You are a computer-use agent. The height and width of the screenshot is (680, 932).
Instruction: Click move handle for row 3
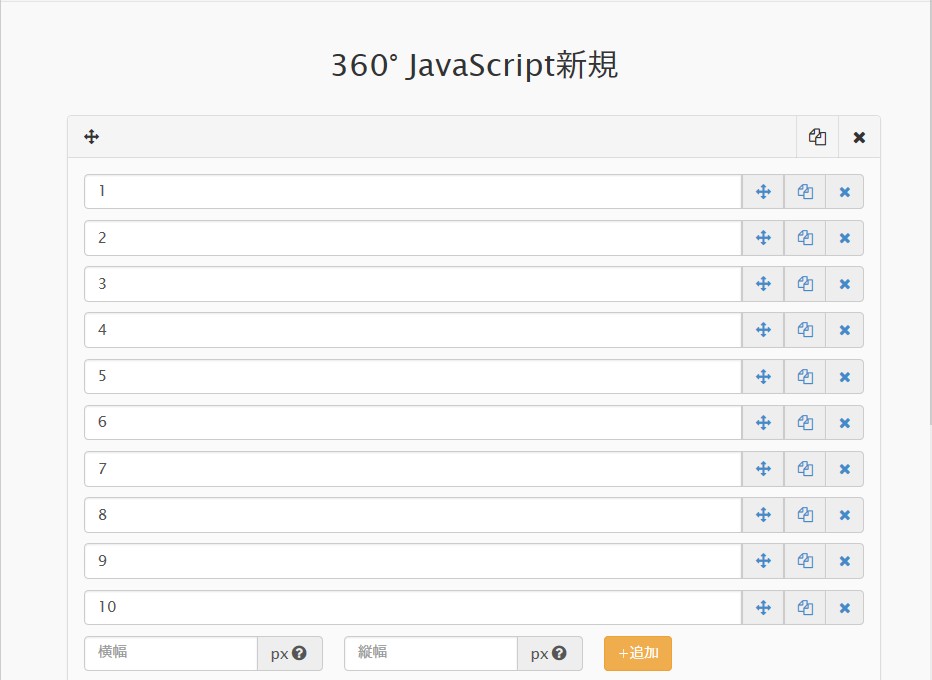tap(763, 284)
